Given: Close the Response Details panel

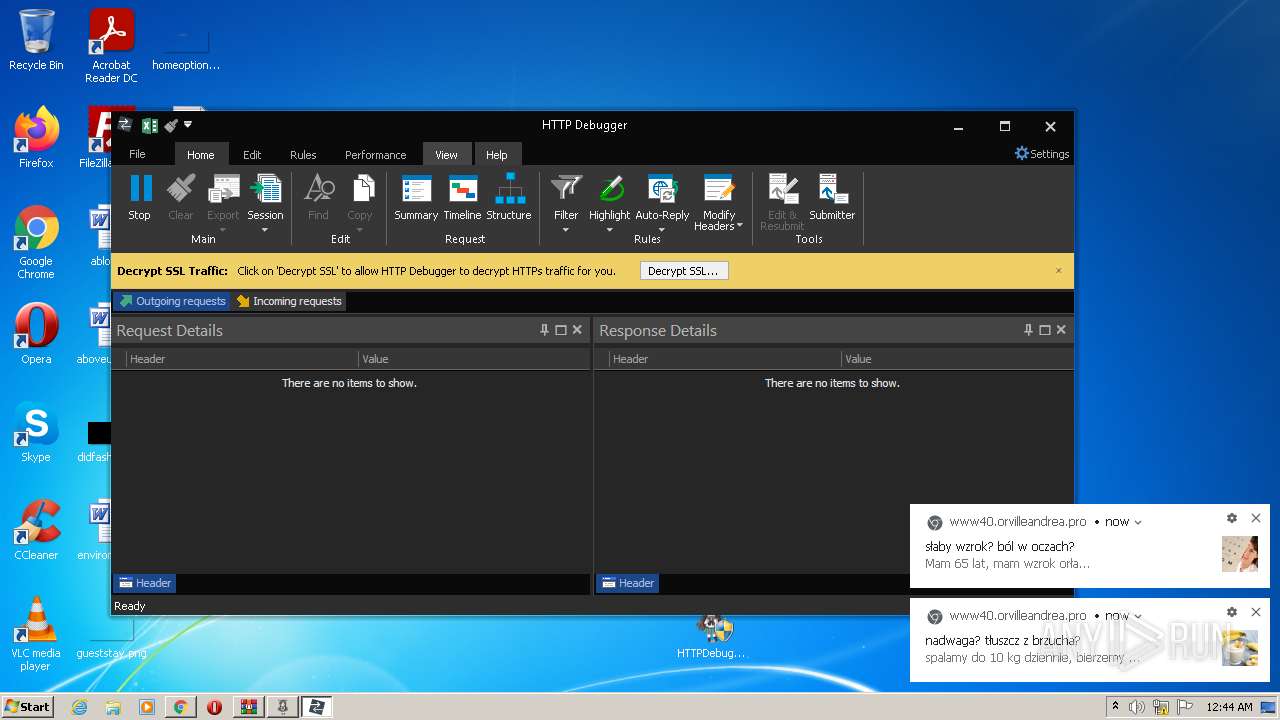Looking at the screenshot, I should [1061, 330].
